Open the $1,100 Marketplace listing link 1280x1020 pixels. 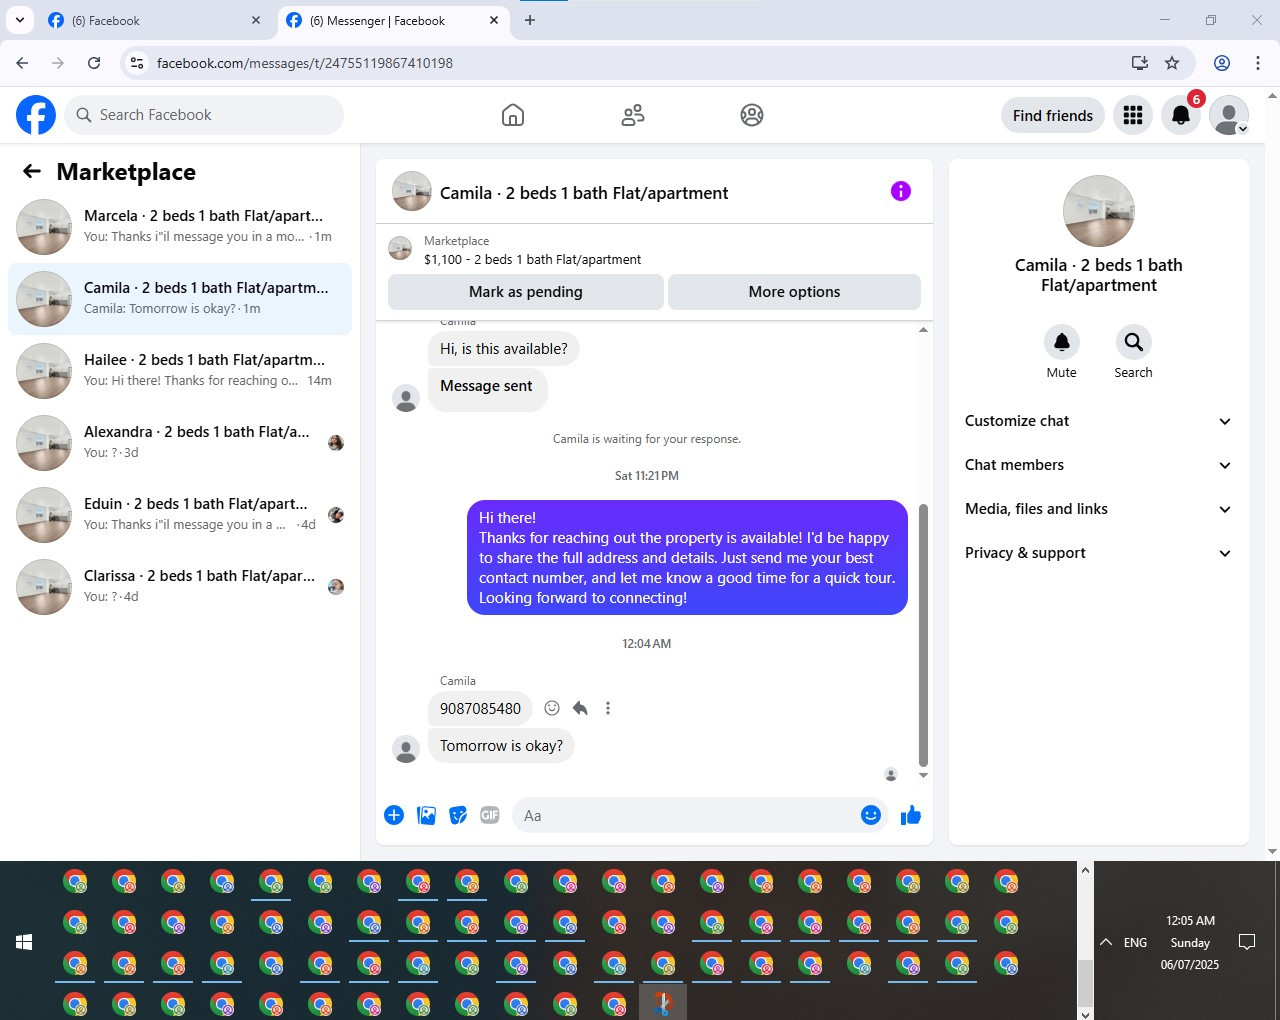pyautogui.click(x=532, y=259)
